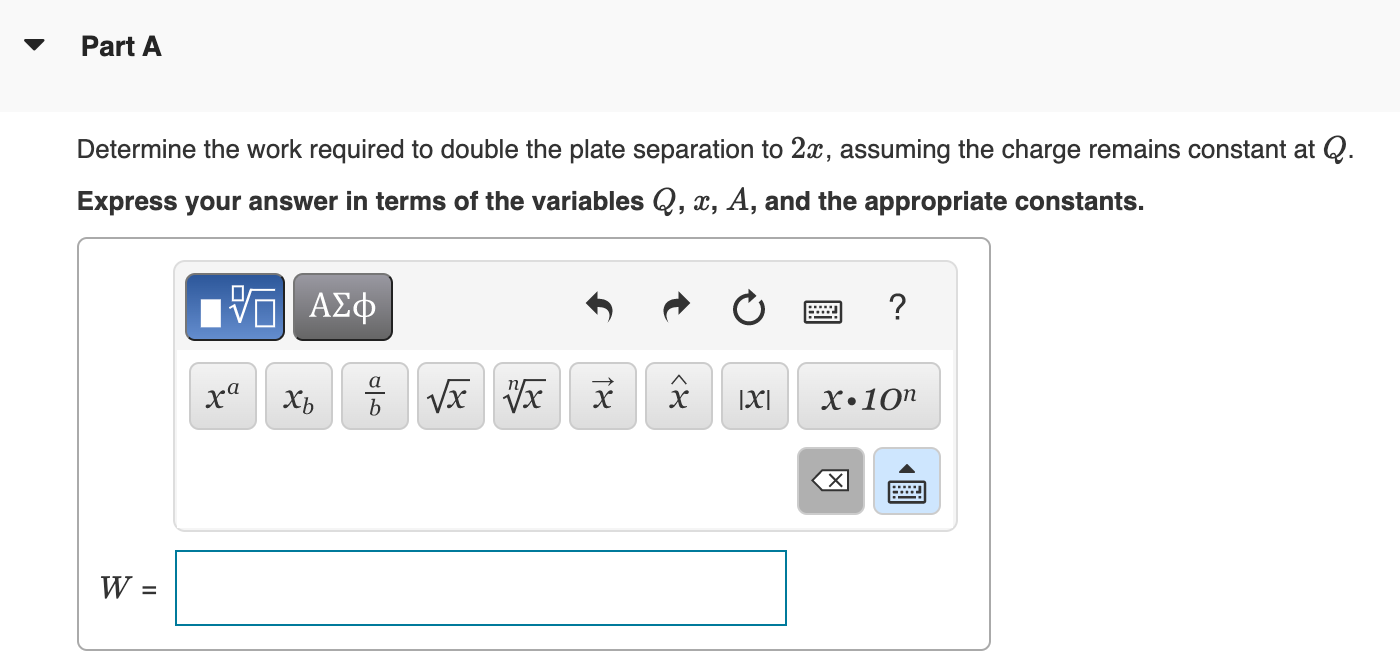Toggle the on-screen keyboard panel
1400x666 pixels.
point(907,481)
